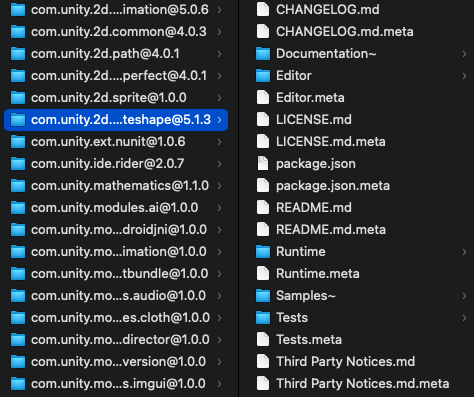
Task: Click the Third Party Notices.md file icon
Action: coord(263,362)
